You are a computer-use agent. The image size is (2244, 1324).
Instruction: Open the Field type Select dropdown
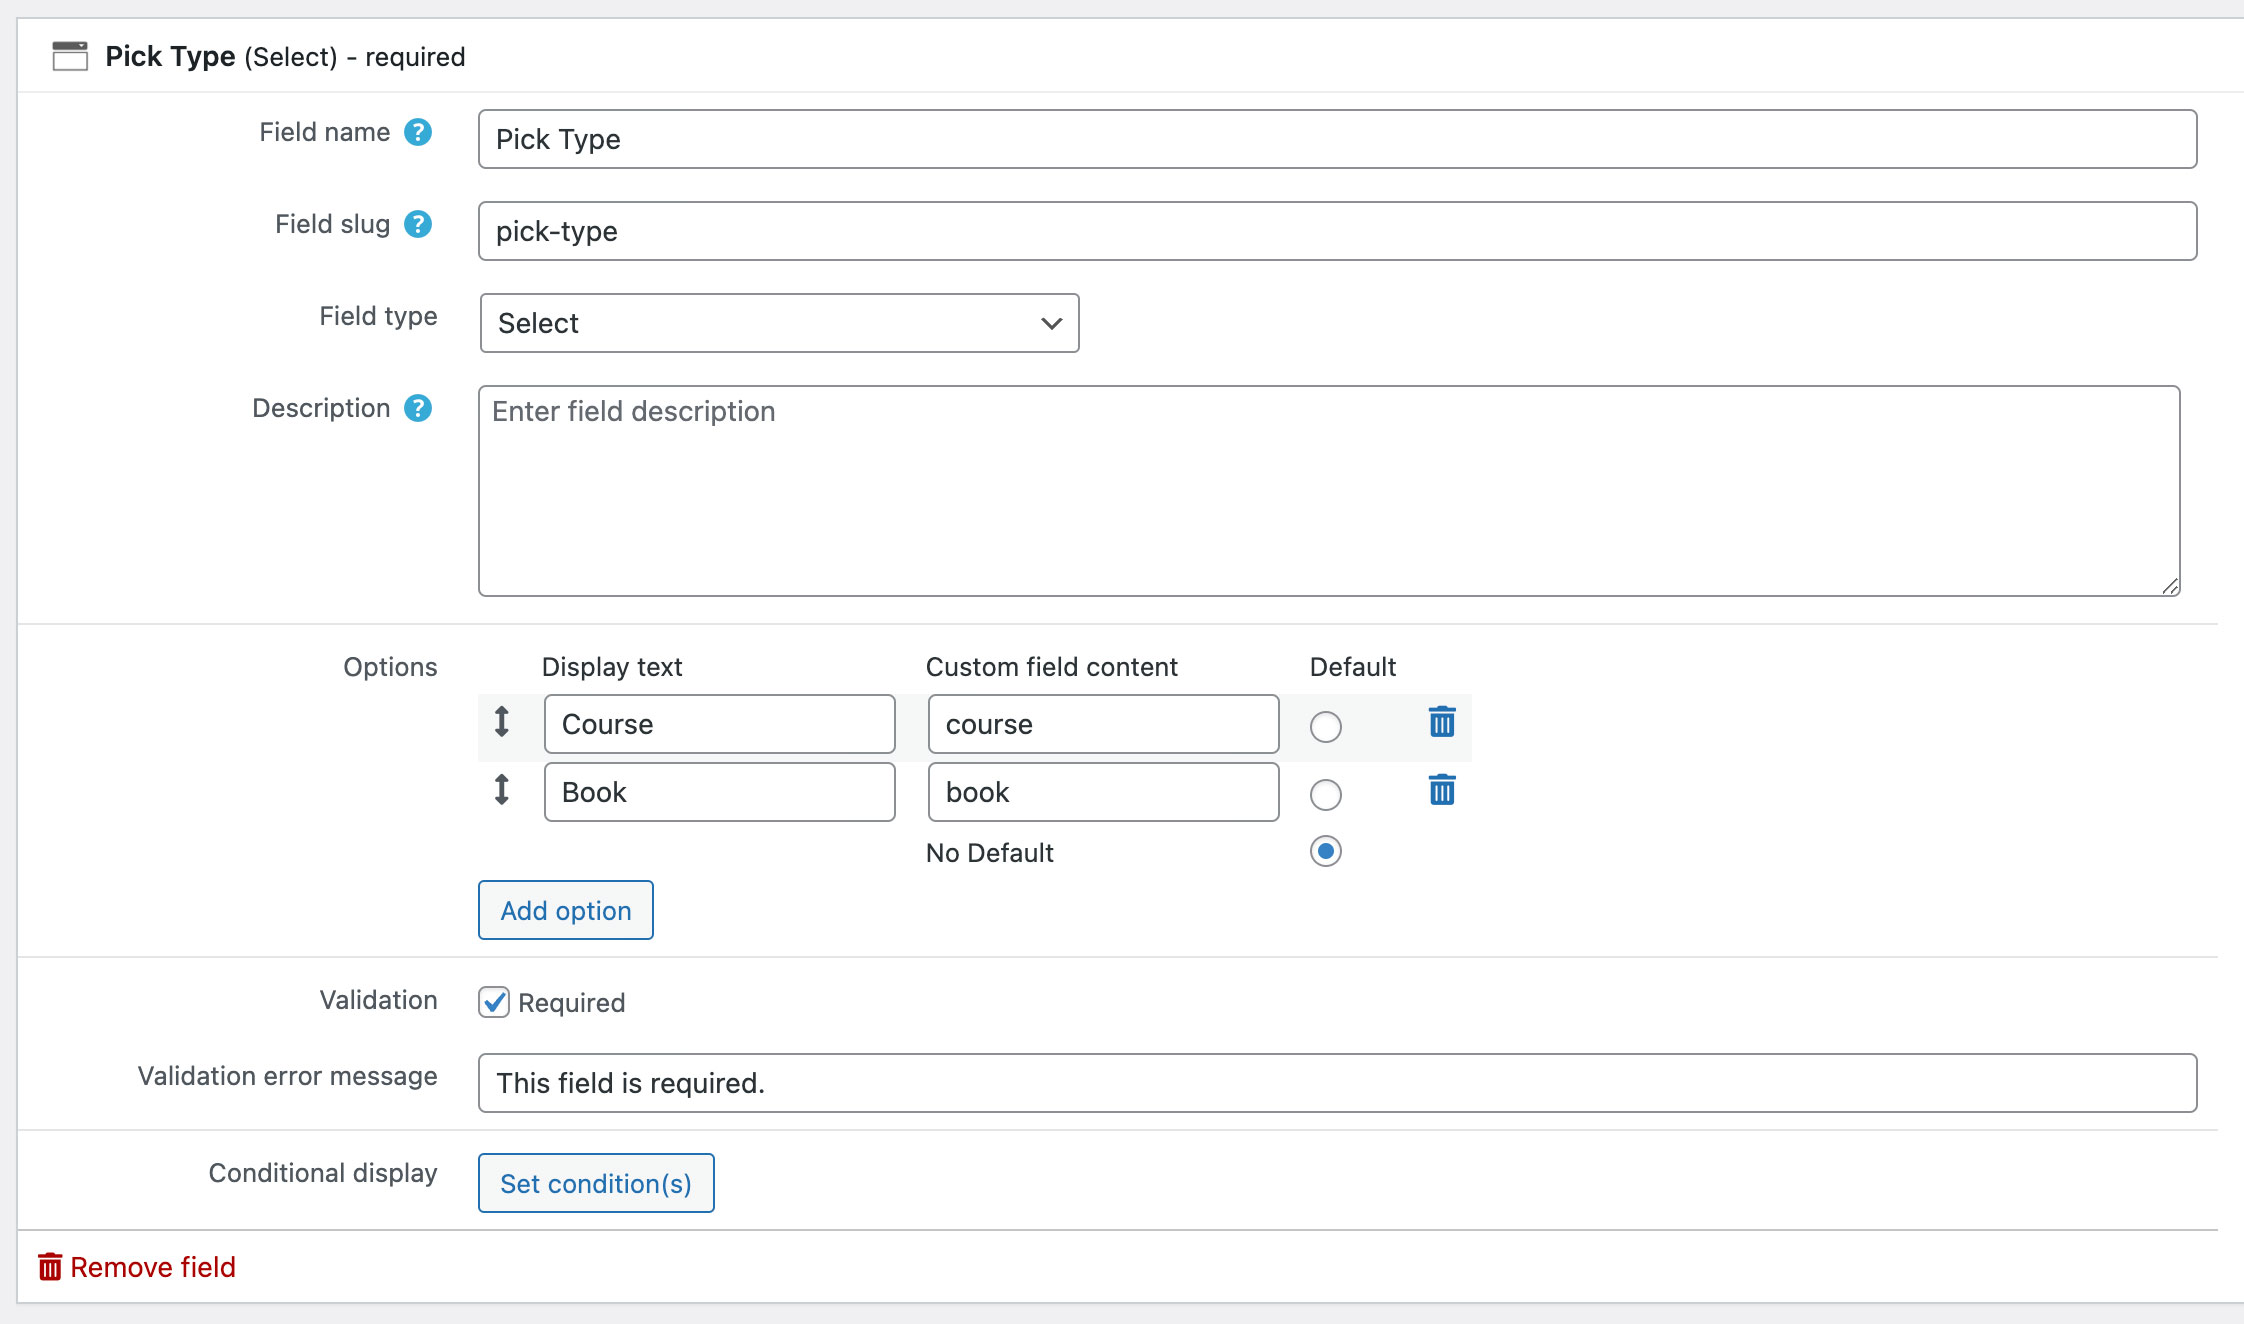pyautogui.click(x=780, y=323)
